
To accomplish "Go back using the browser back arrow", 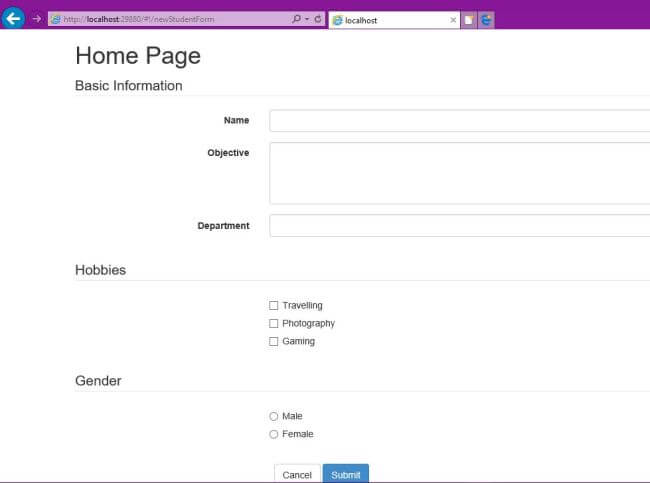I will 13,18.
